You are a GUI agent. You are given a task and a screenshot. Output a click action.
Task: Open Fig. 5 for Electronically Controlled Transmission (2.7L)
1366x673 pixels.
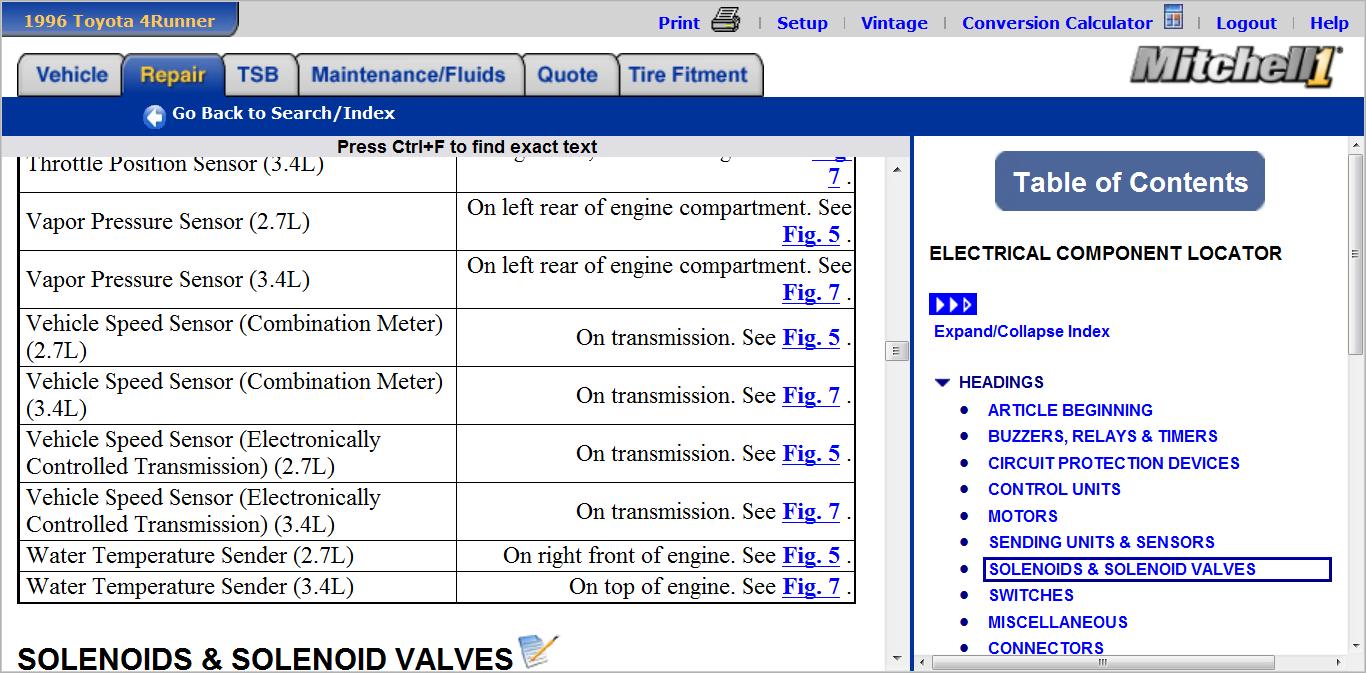click(811, 454)
